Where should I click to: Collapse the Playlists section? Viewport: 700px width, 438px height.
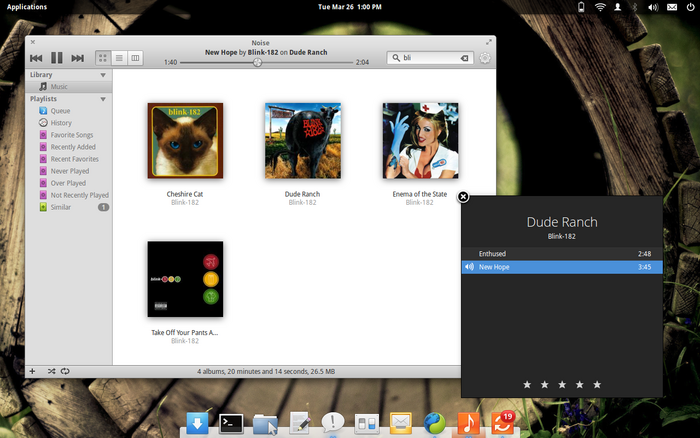(102, 99)
